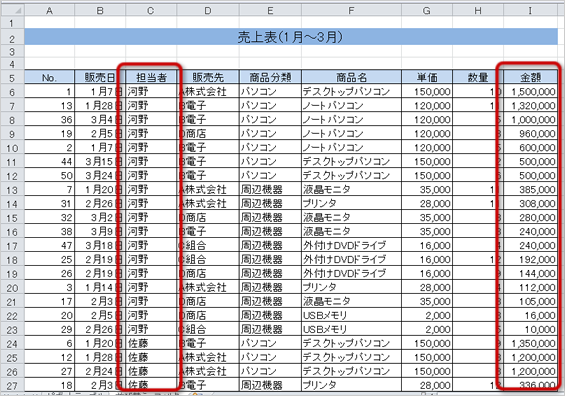The width and height of the screenshot is (565, 396).
Task: Select column B header
Action: 100,10
